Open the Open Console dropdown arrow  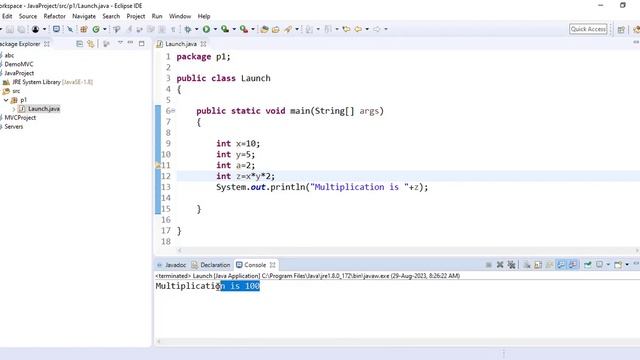point(627,265)
